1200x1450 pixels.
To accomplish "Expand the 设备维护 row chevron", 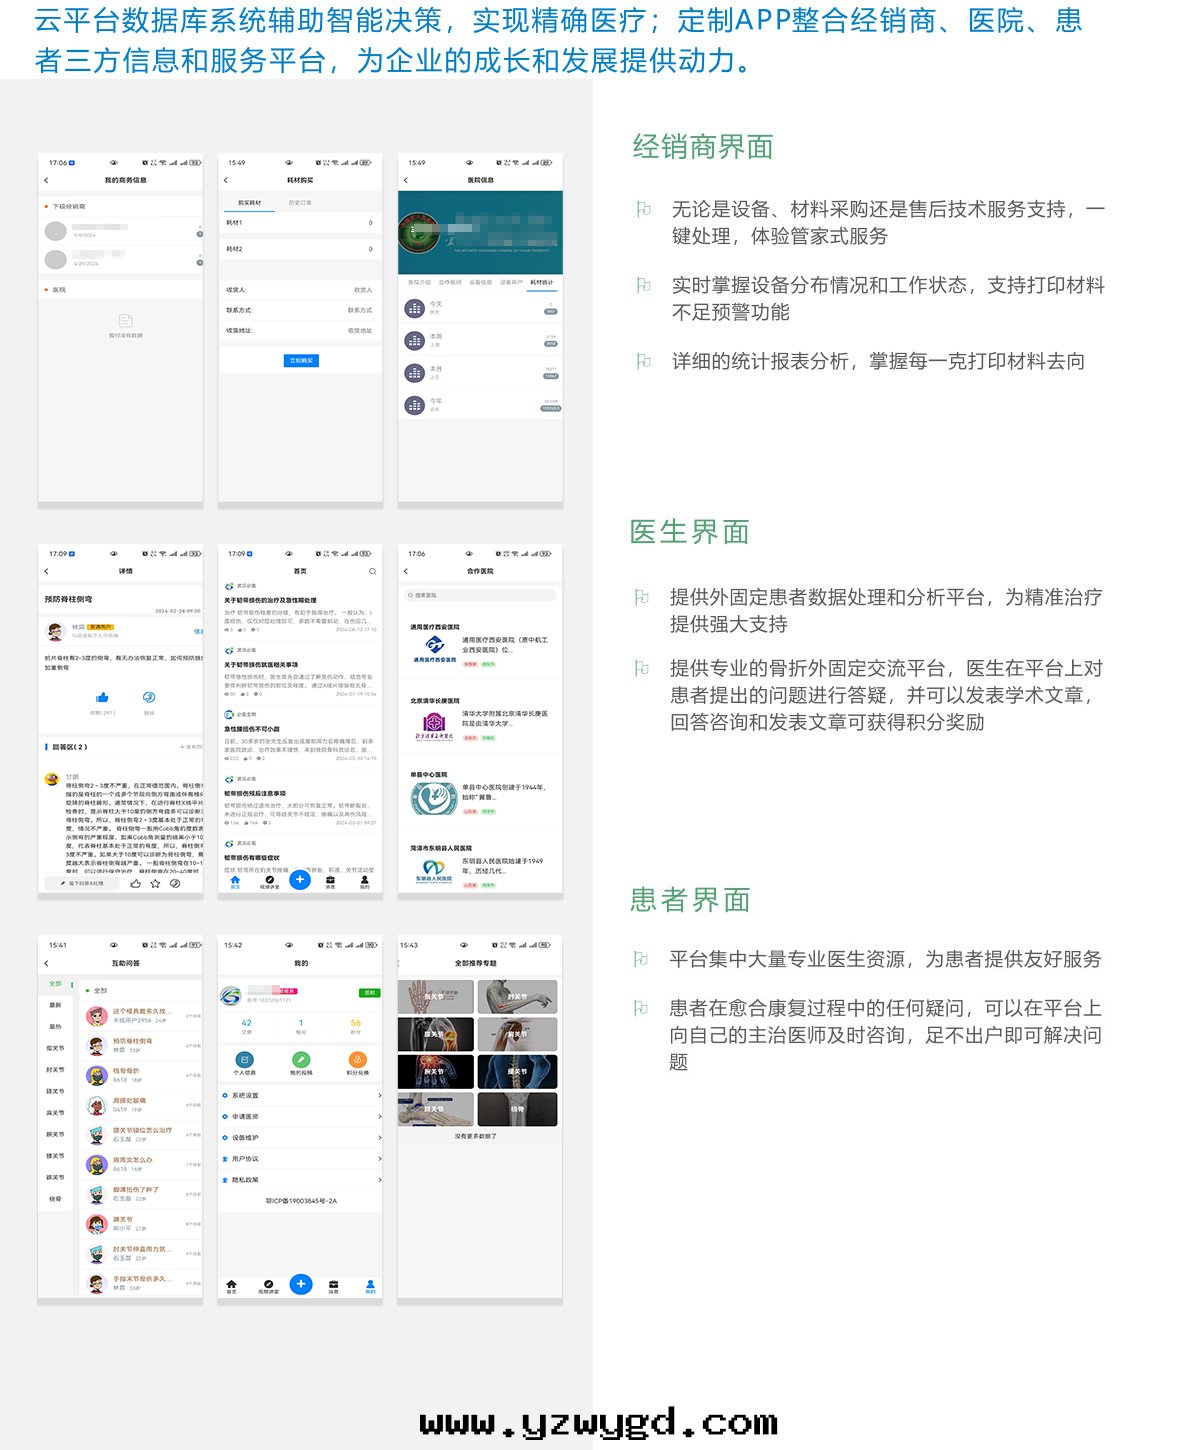I will coord(378,1138).
